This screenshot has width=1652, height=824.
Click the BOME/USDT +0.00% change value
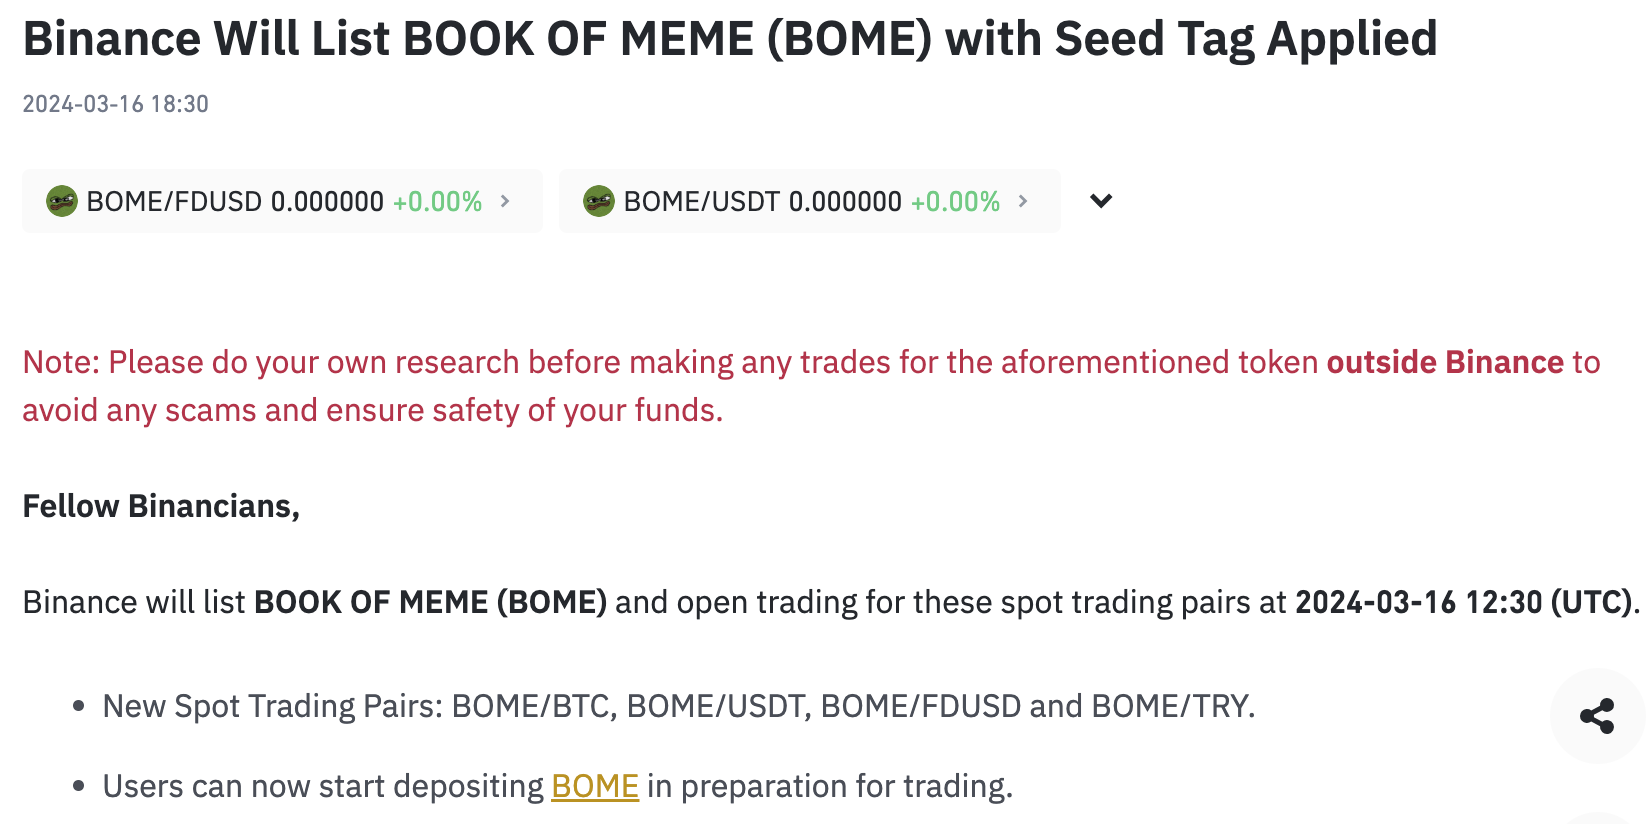[955, 202]
